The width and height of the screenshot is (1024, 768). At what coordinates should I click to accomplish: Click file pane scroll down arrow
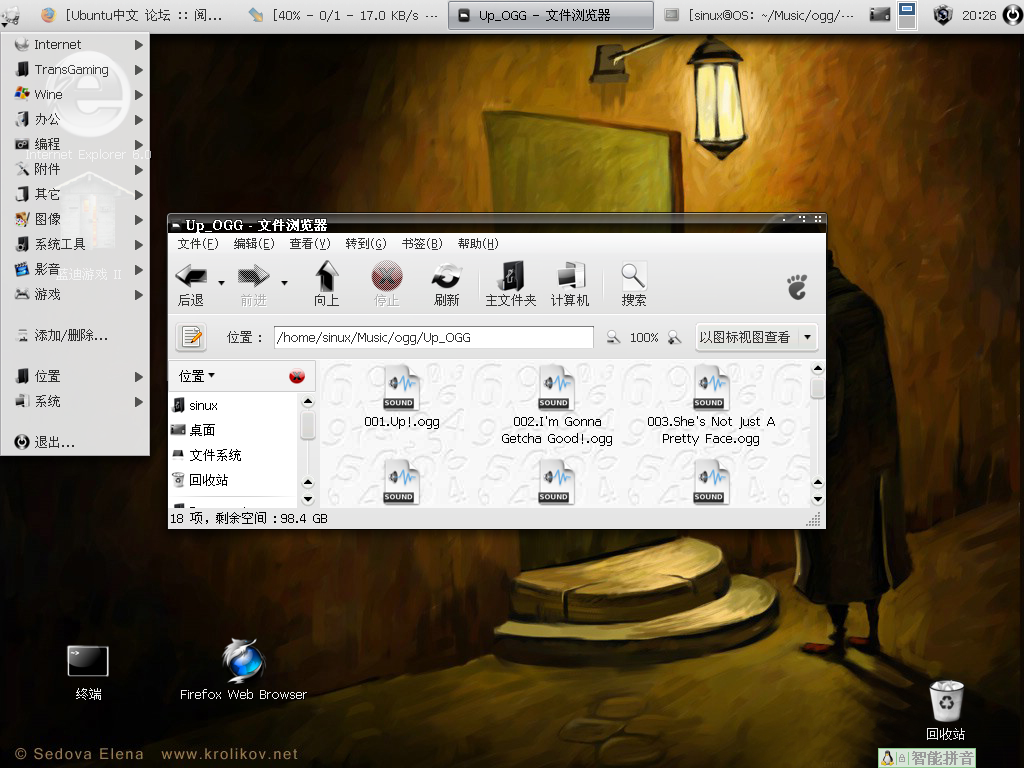click(x=817, y=499)
